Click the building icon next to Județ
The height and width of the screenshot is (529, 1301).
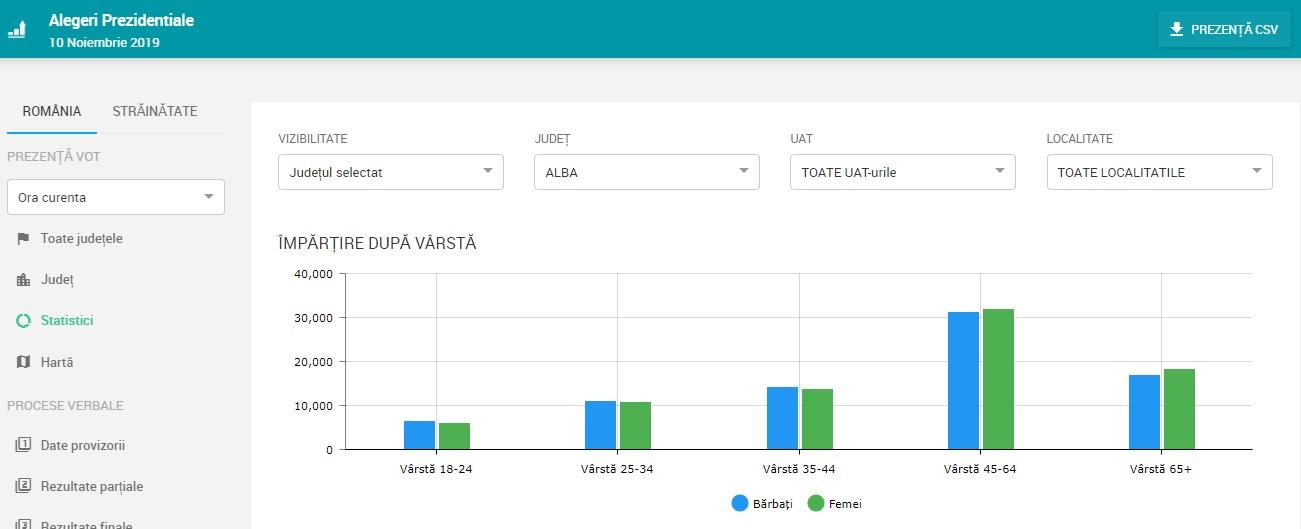(x=23, y=280)
